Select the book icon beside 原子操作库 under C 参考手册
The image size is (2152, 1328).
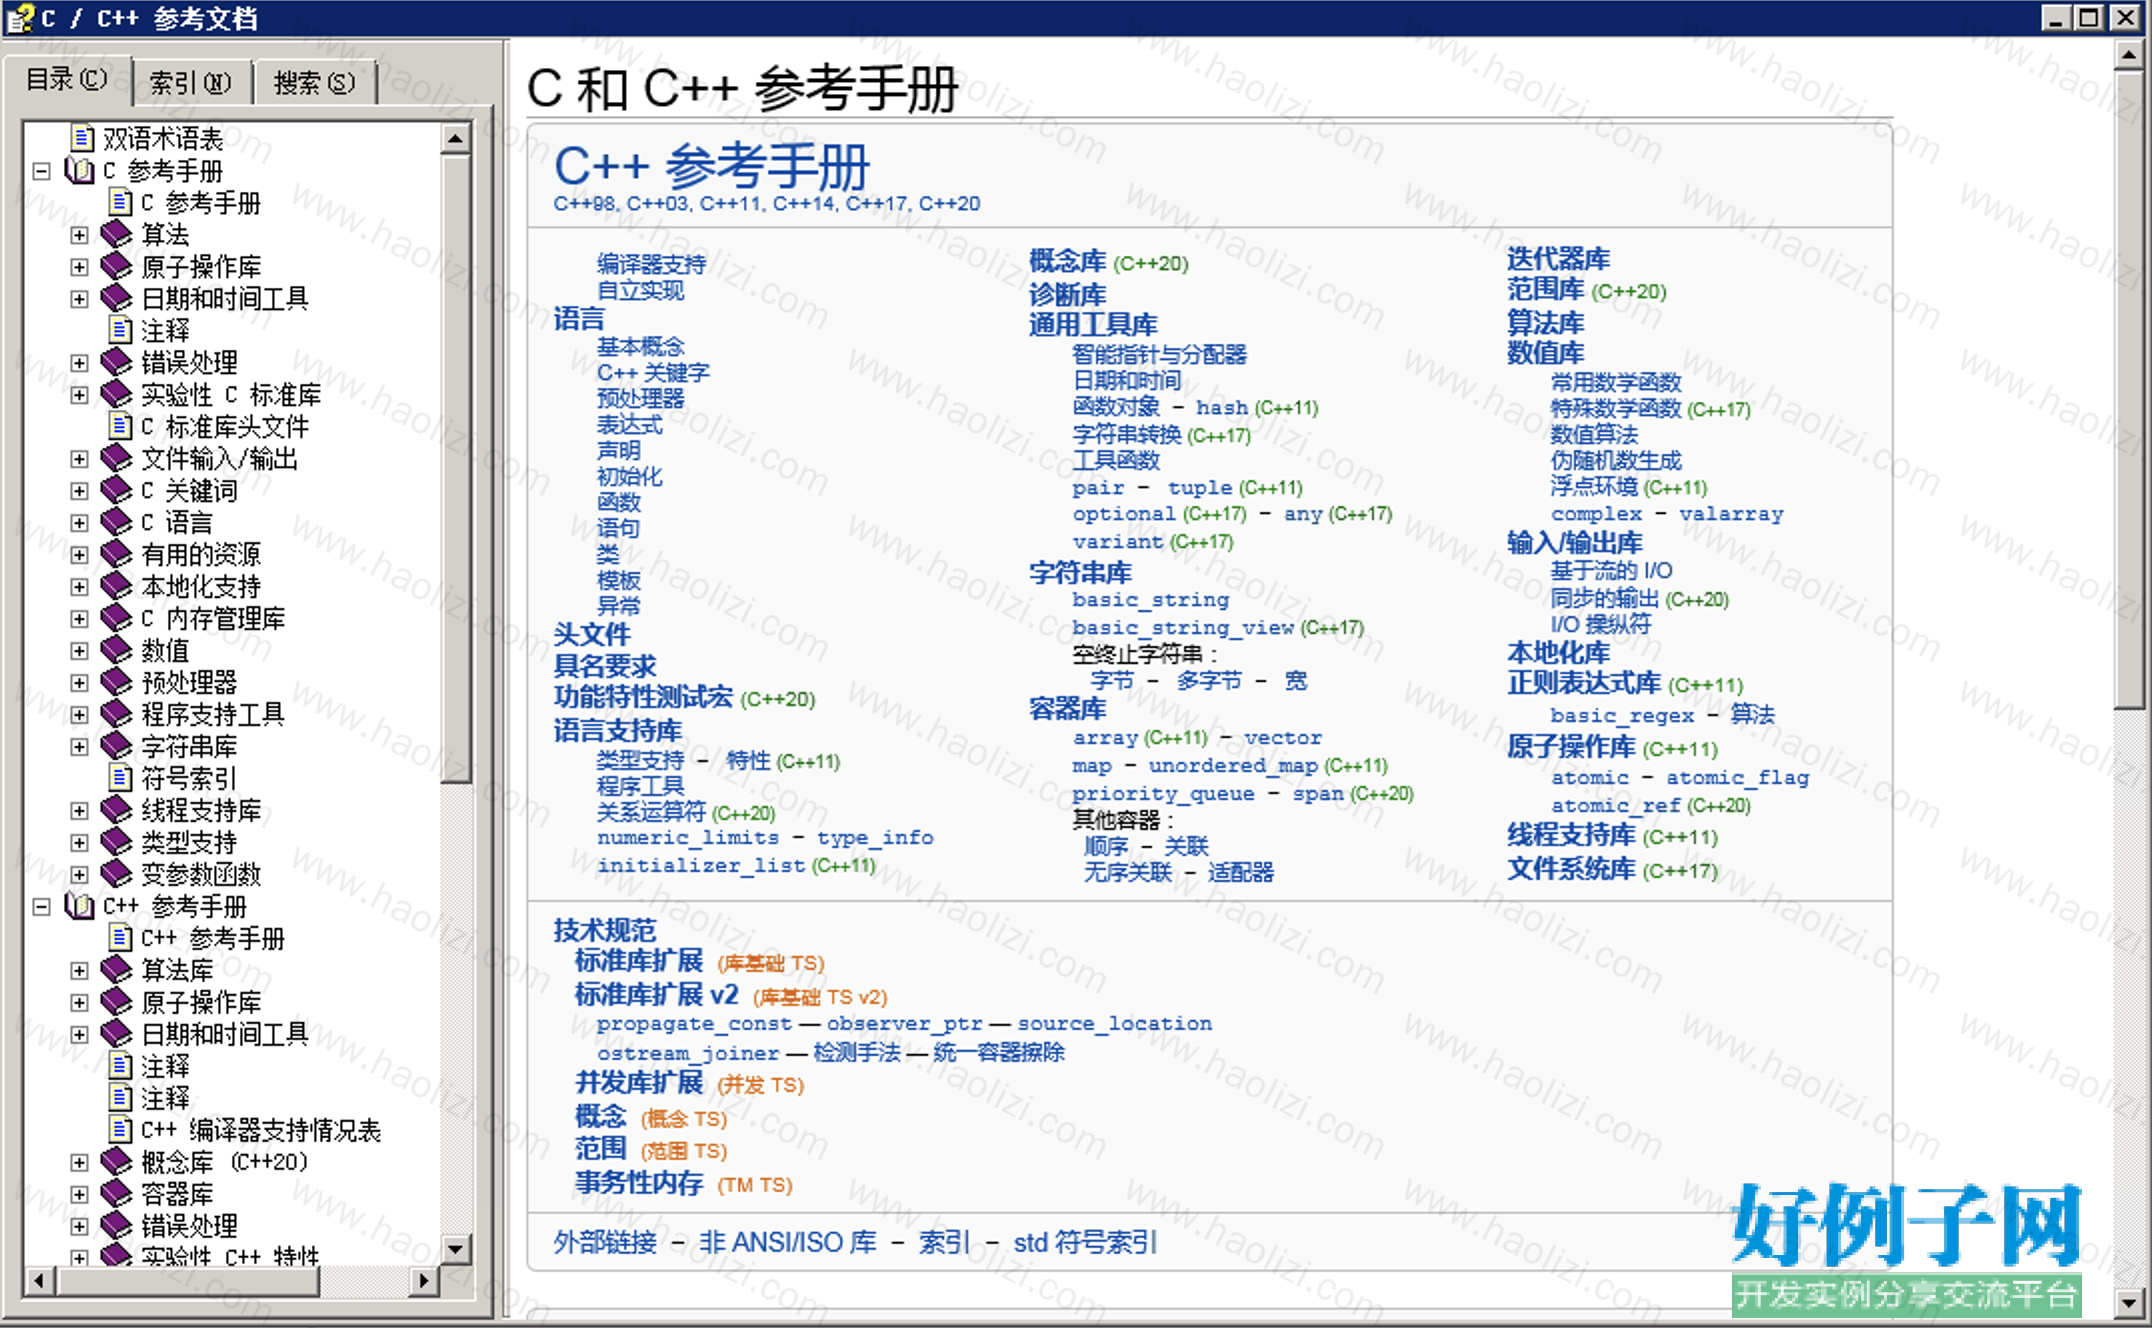click(117, 266)
